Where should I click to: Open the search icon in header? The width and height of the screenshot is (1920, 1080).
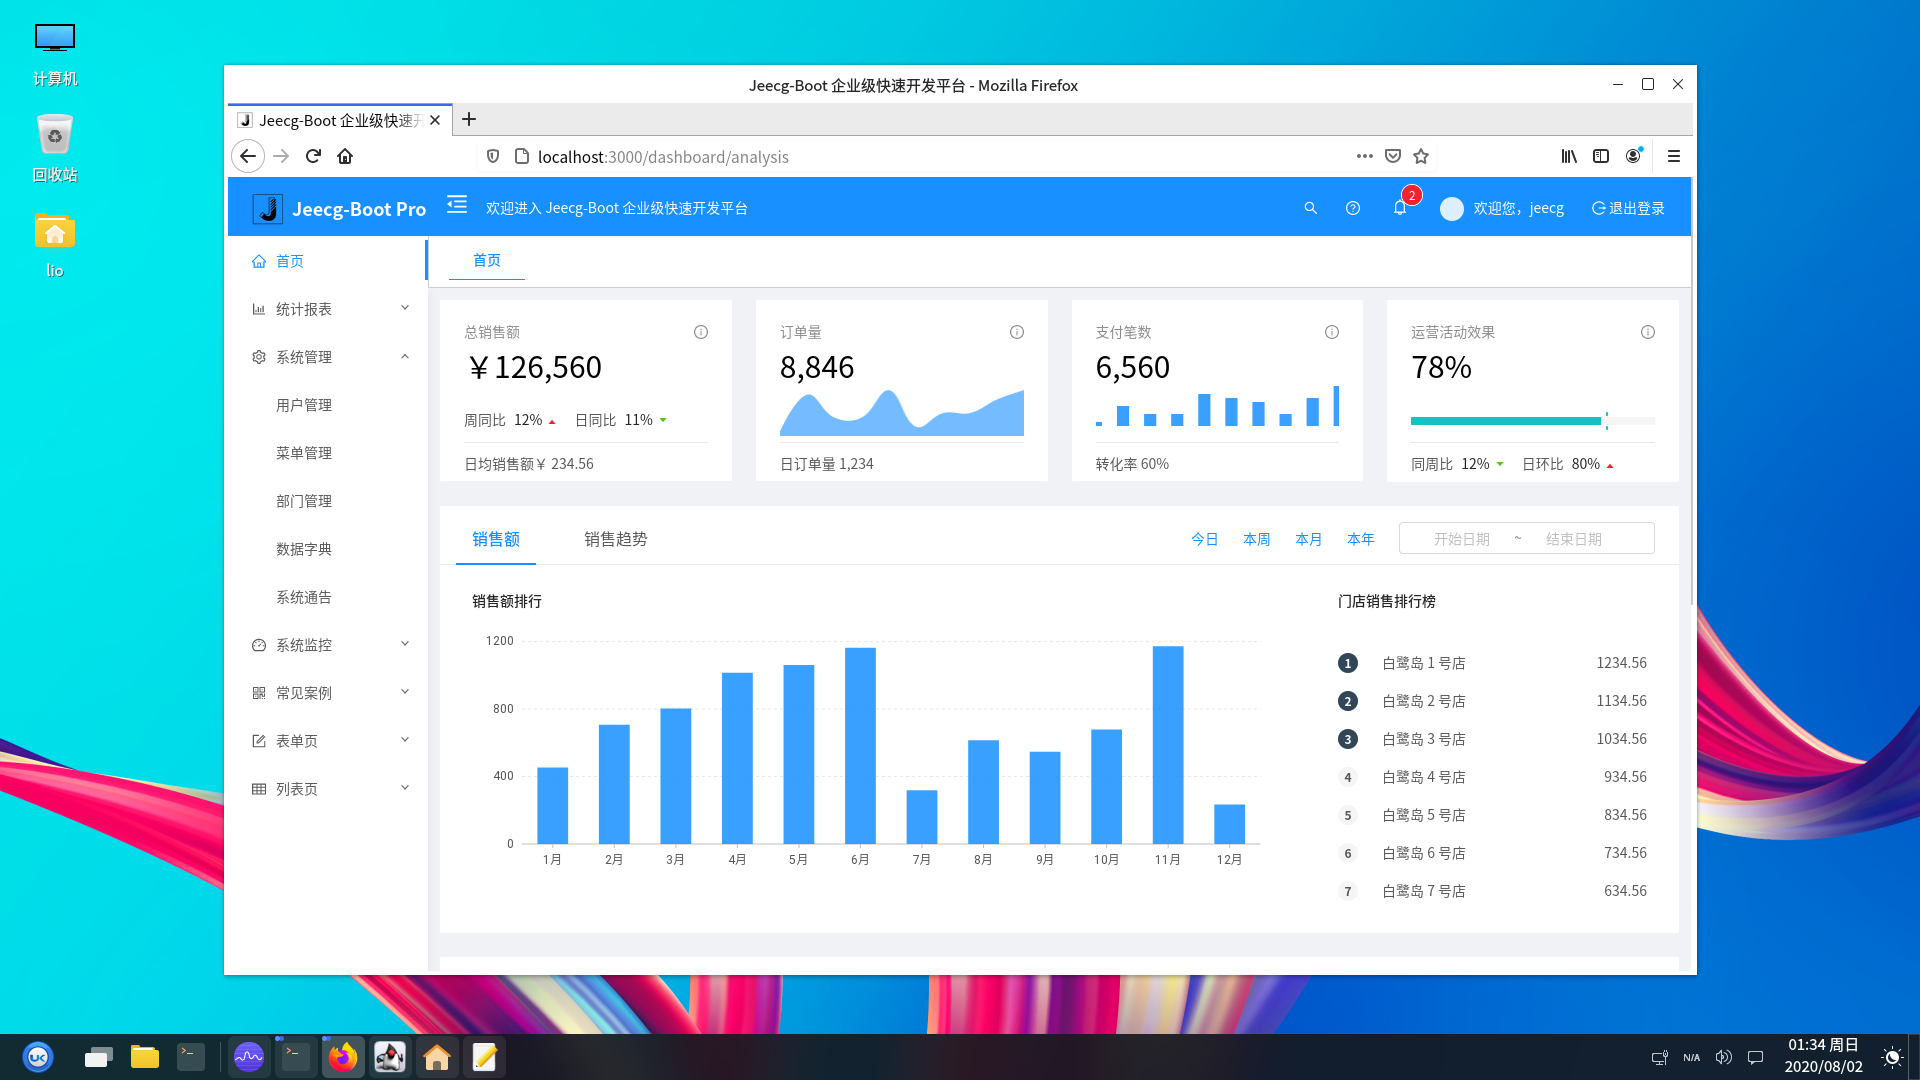coord(1310,208)
